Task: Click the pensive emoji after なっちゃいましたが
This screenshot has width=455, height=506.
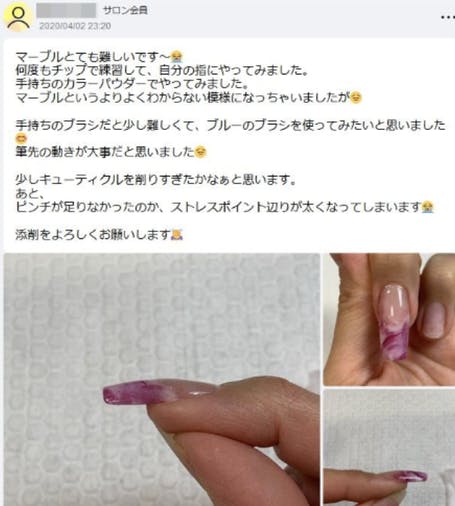Action: tap(356, 98)
